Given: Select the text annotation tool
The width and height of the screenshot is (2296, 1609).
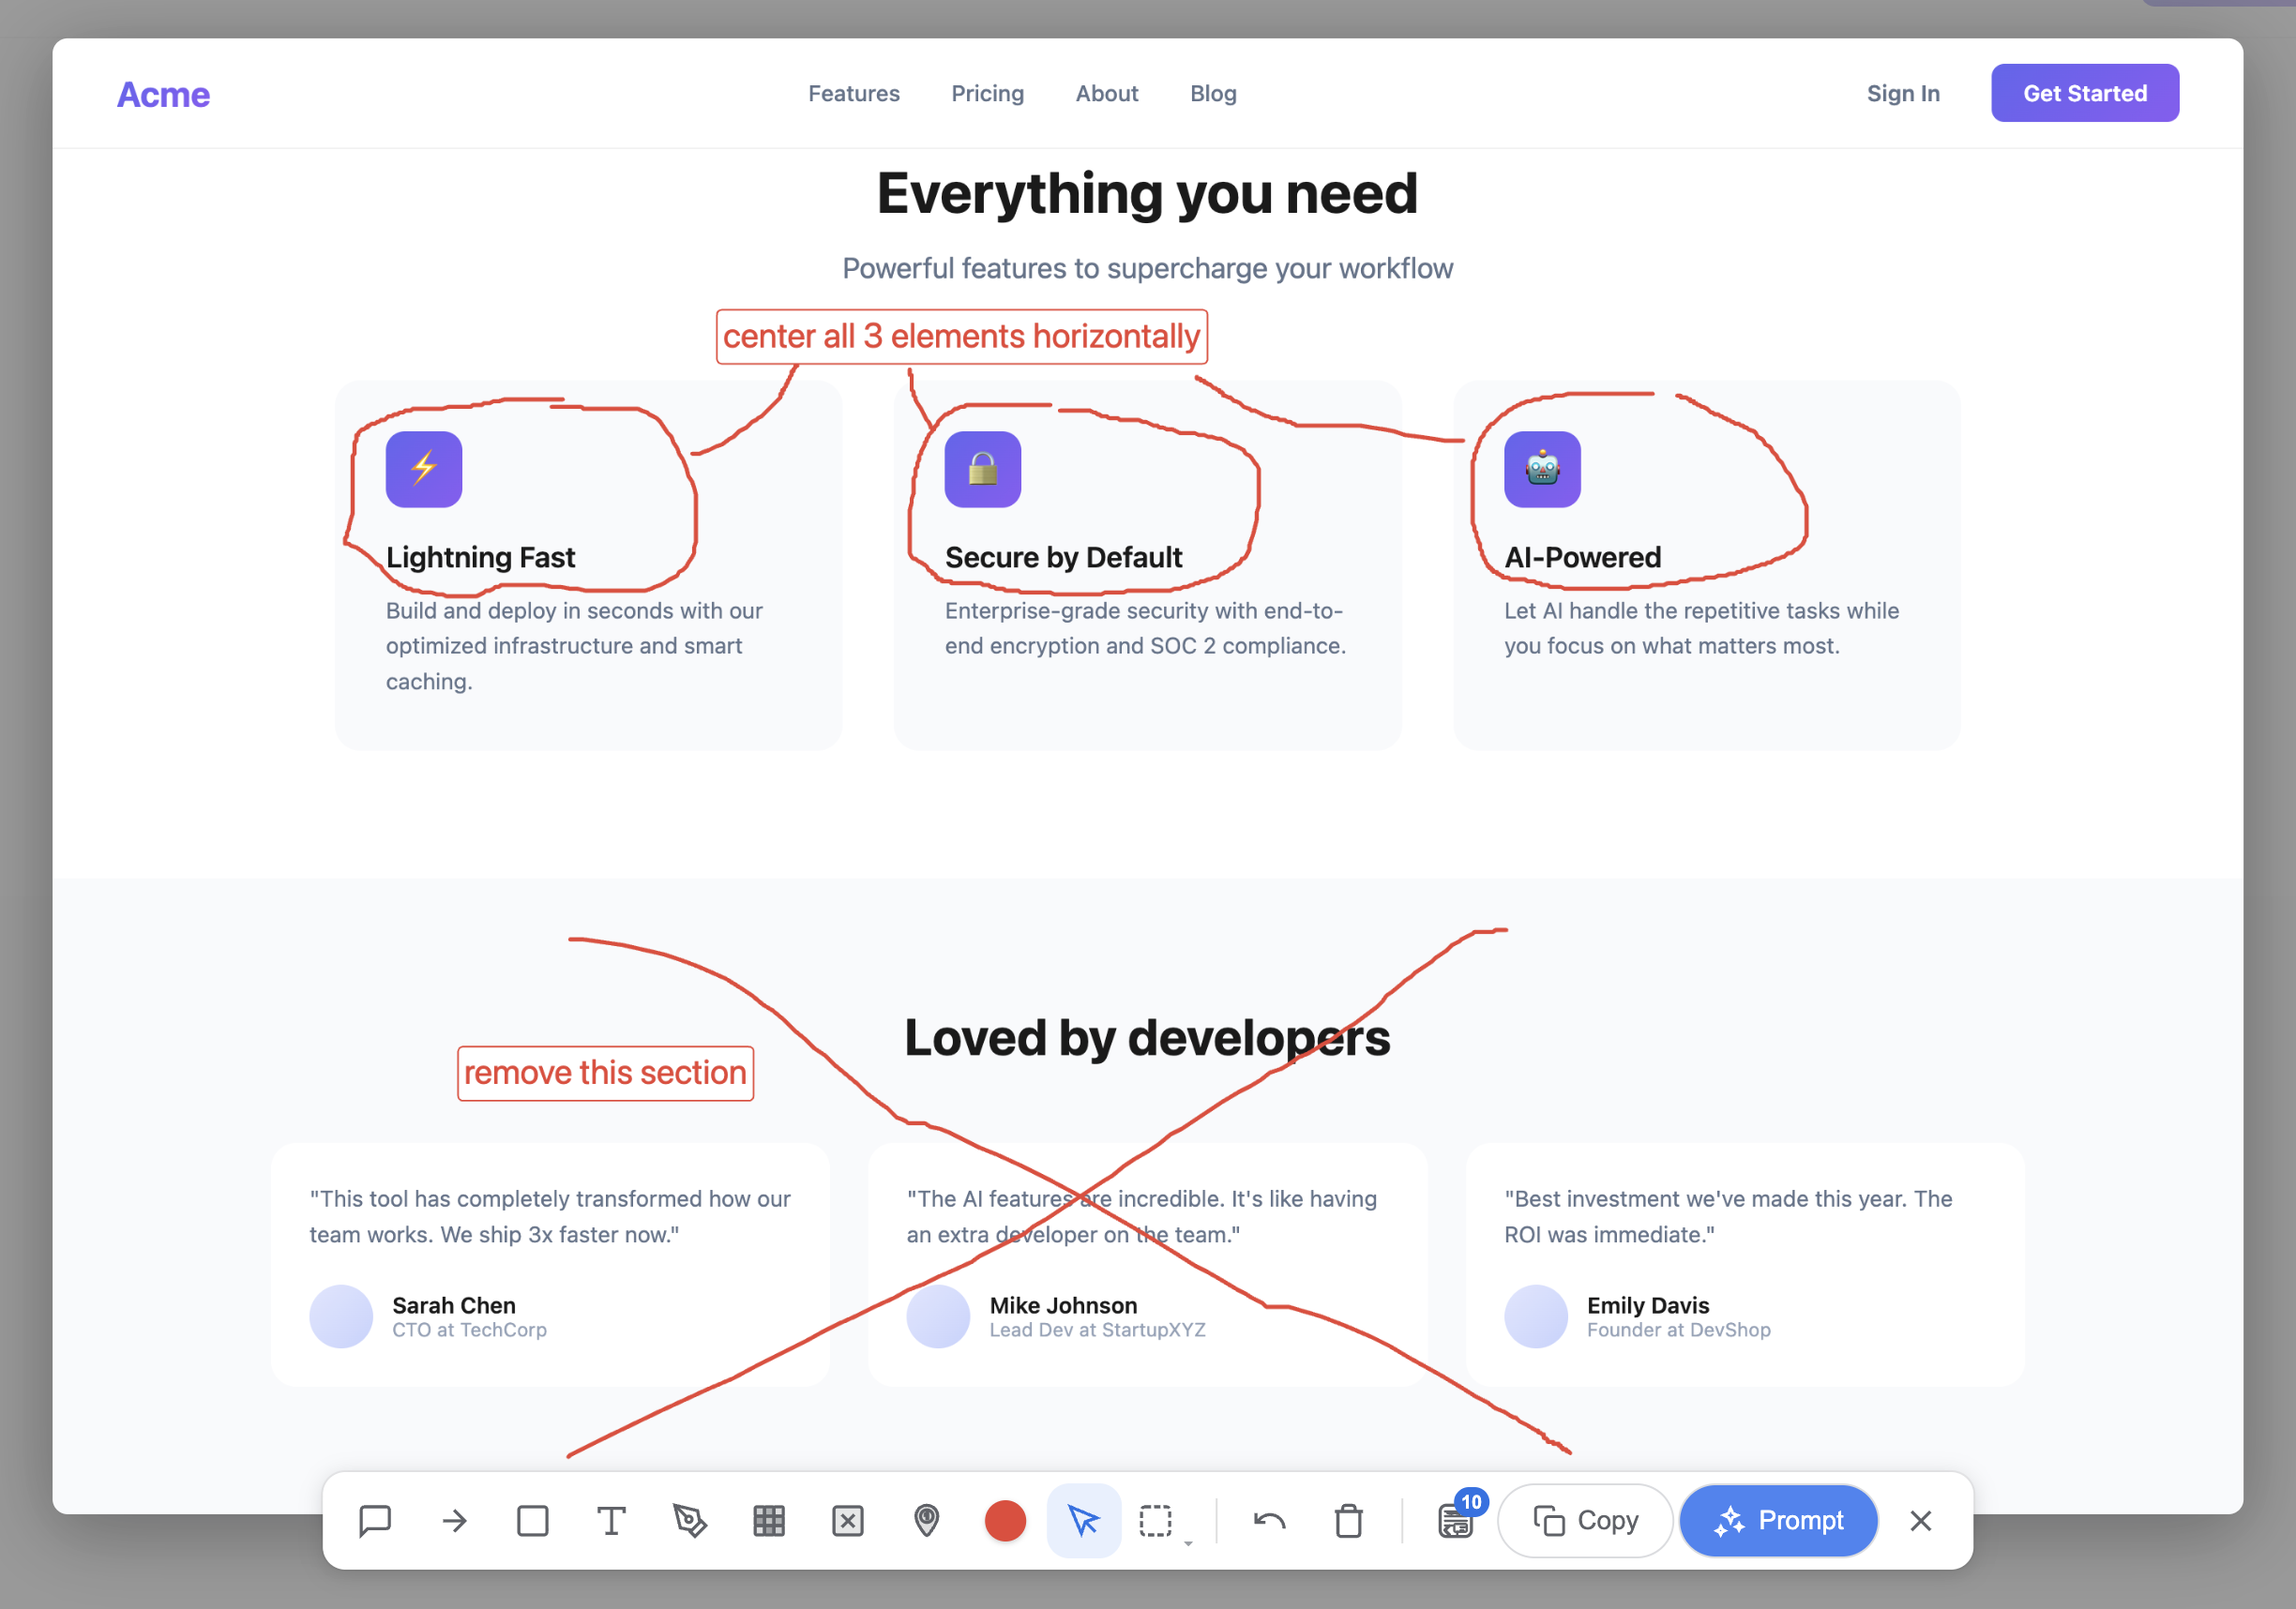Looking at the screenshot, I should coord(611,1521).
